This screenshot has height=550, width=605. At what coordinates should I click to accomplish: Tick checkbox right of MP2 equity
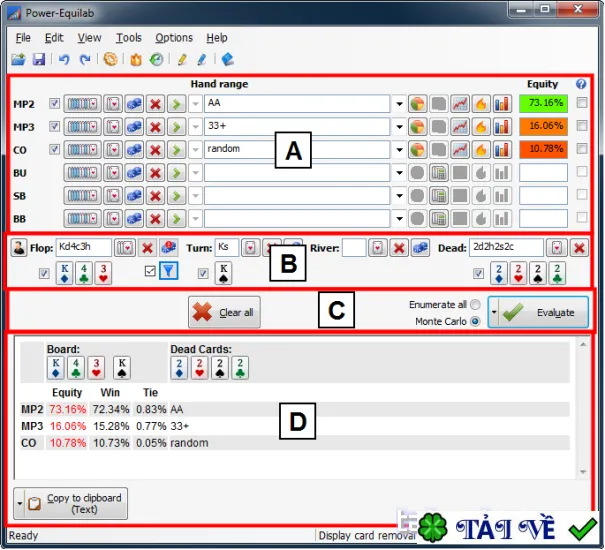click(581, 103)
